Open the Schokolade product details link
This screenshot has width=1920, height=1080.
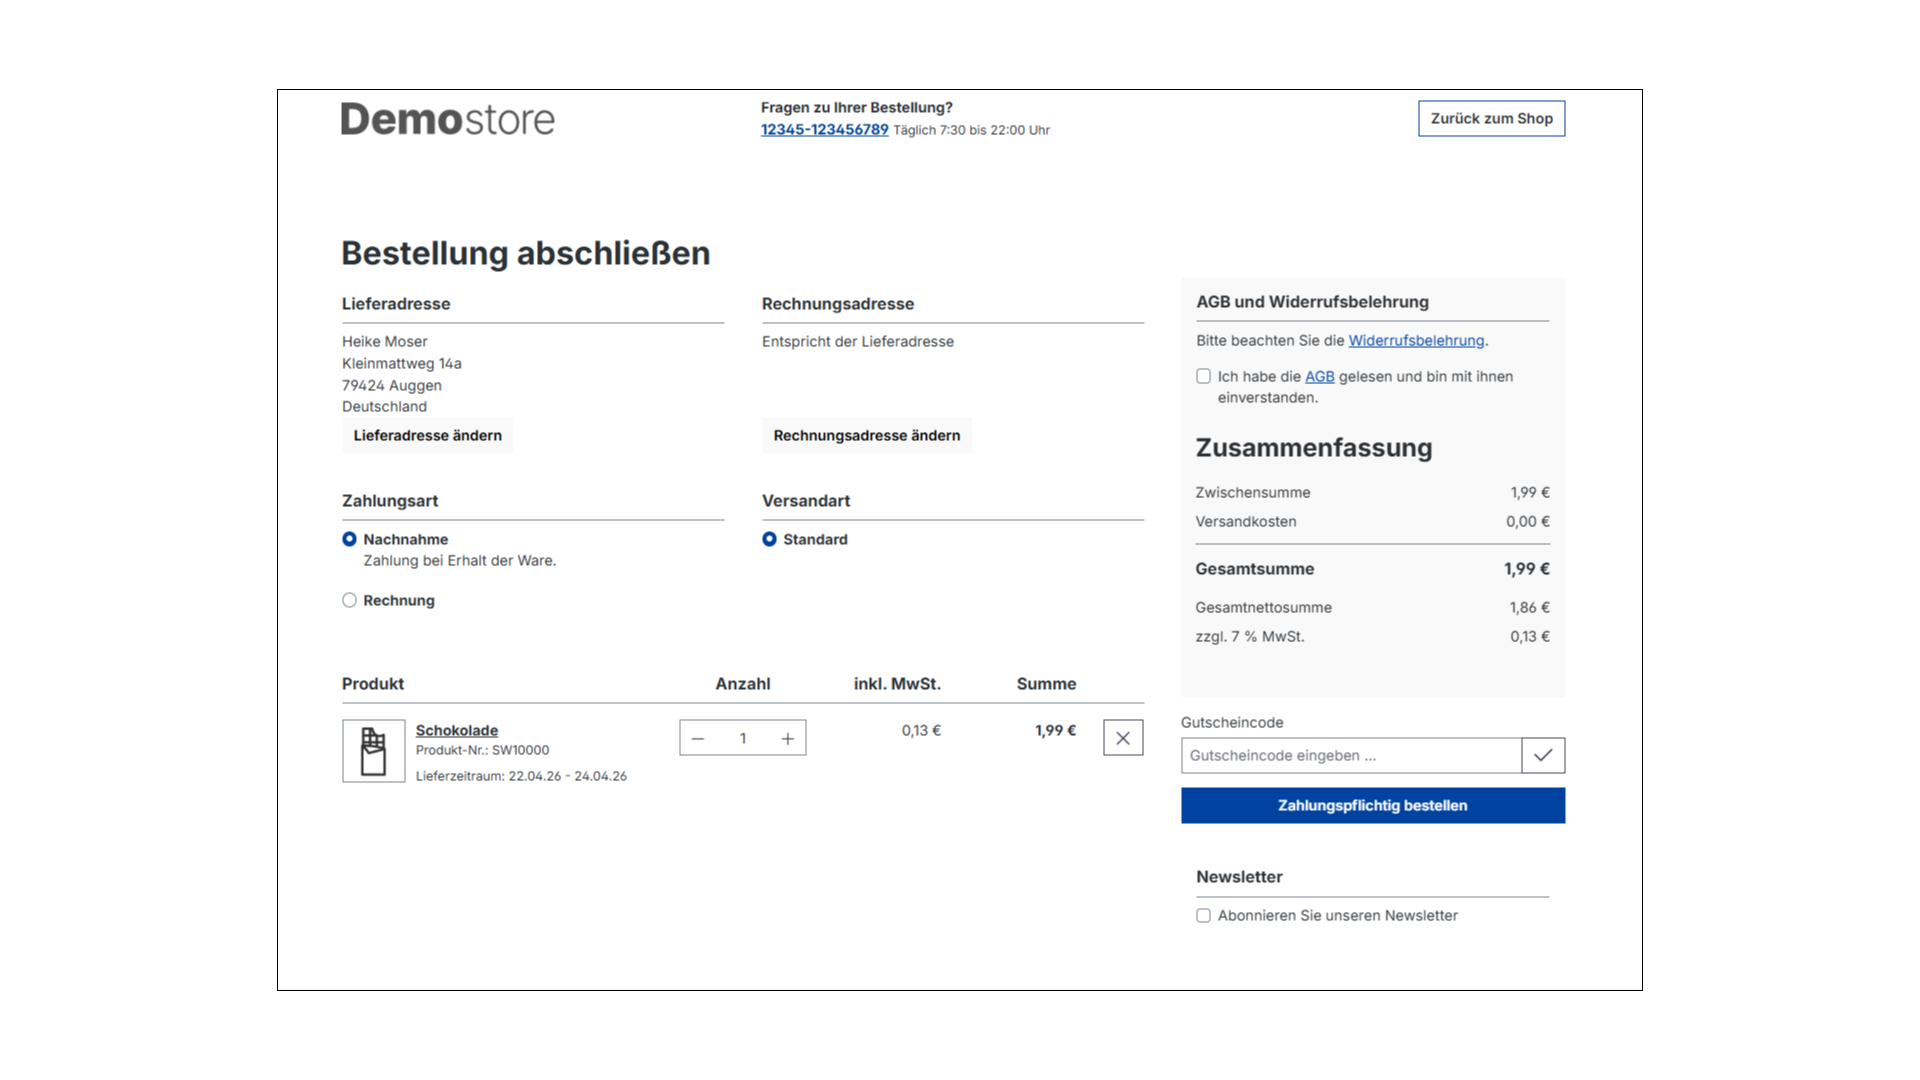[x=457, y=730]
